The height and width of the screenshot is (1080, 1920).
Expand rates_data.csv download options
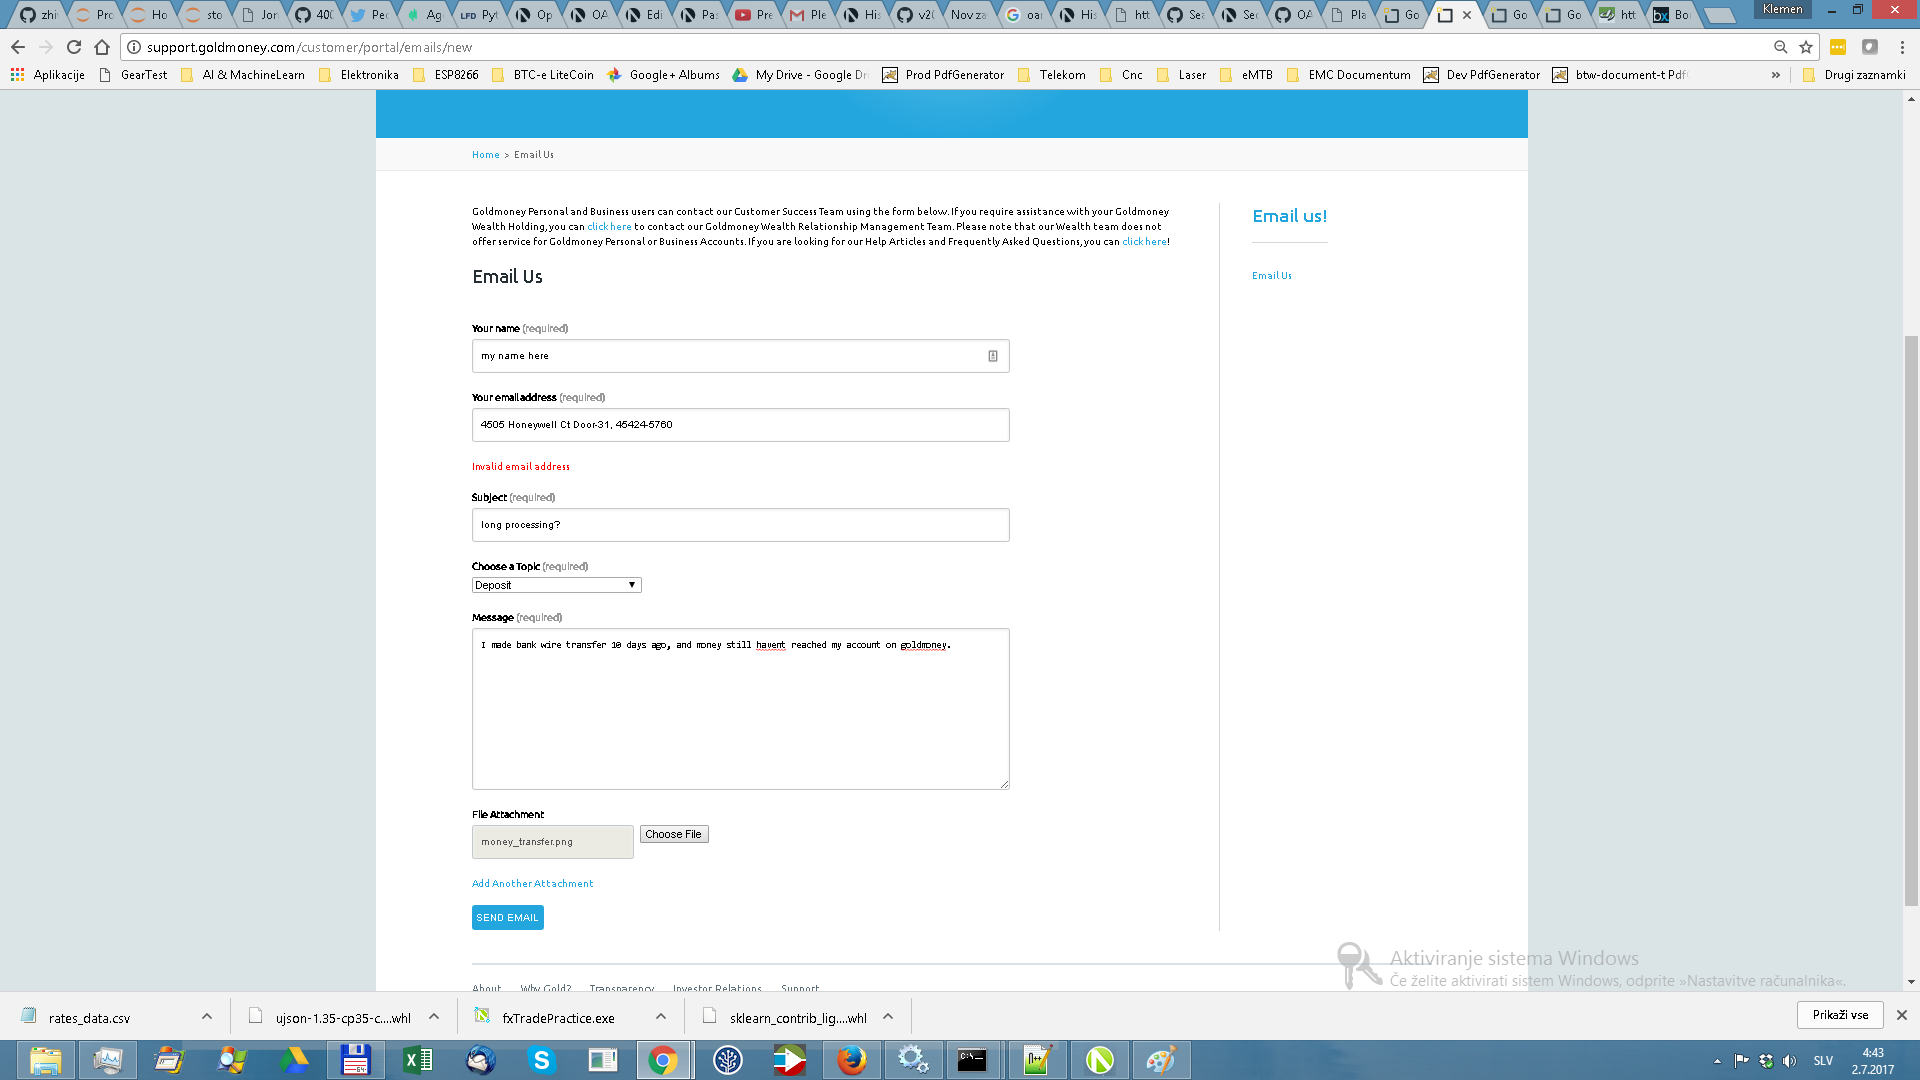207,1016
